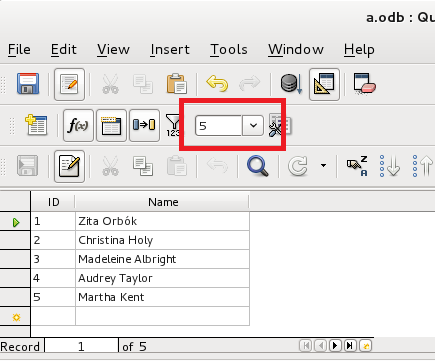Click the Refresh icon

[298, 166]
